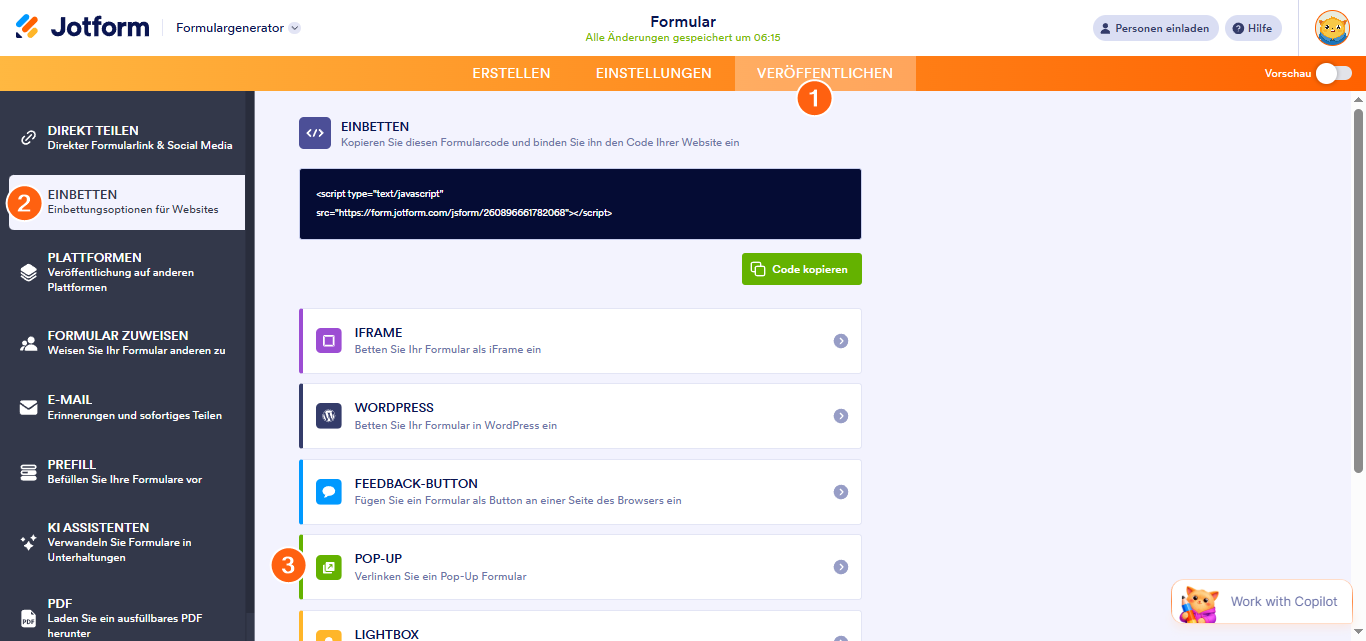This screenshot has width=1366, height=641.
Task: Open the EINSTELLUNGEN tab
Action: [653, 72]
